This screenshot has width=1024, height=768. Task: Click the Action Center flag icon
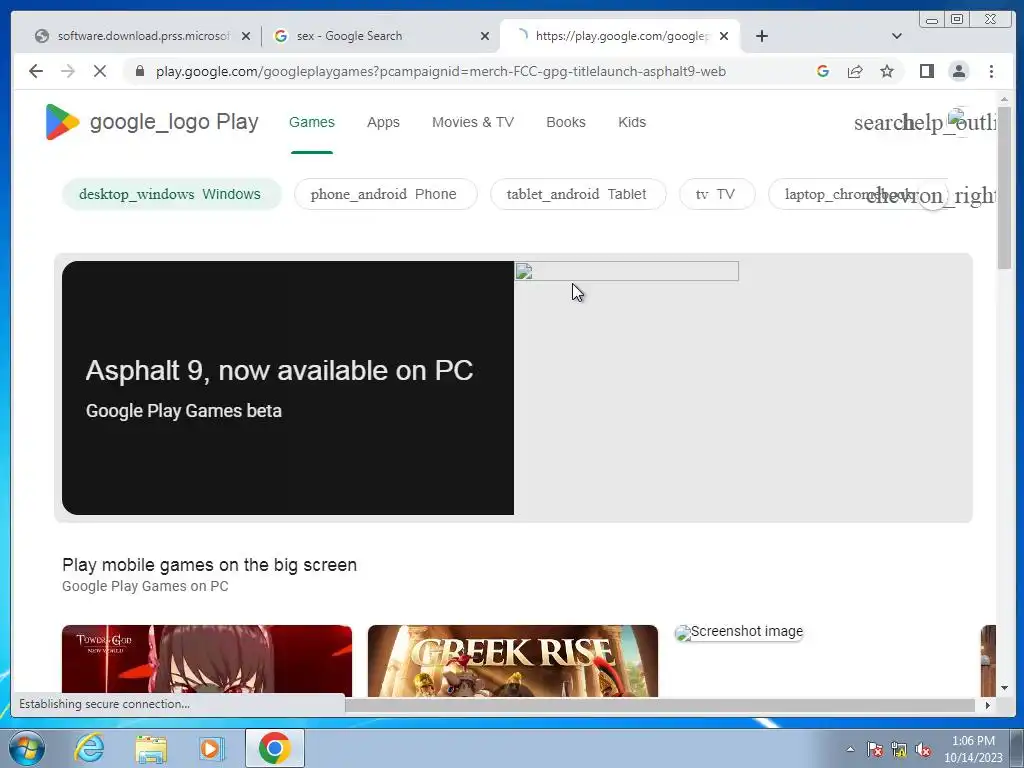point(874,749)
